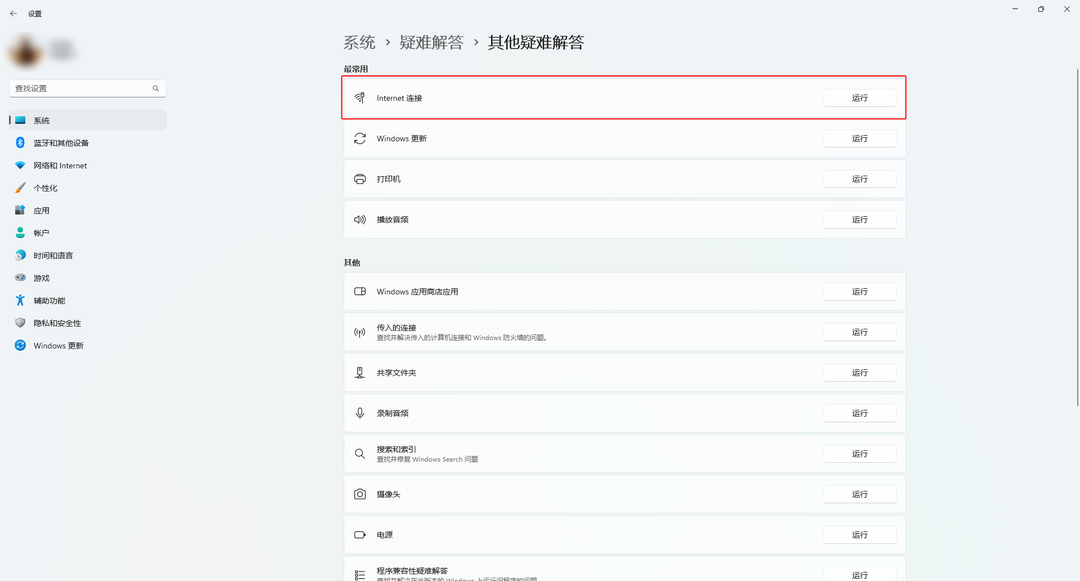The image size is (1080, 581).
Task: Click the 查找并修复 Windows Search 问题 description
Action: point(427,459)
